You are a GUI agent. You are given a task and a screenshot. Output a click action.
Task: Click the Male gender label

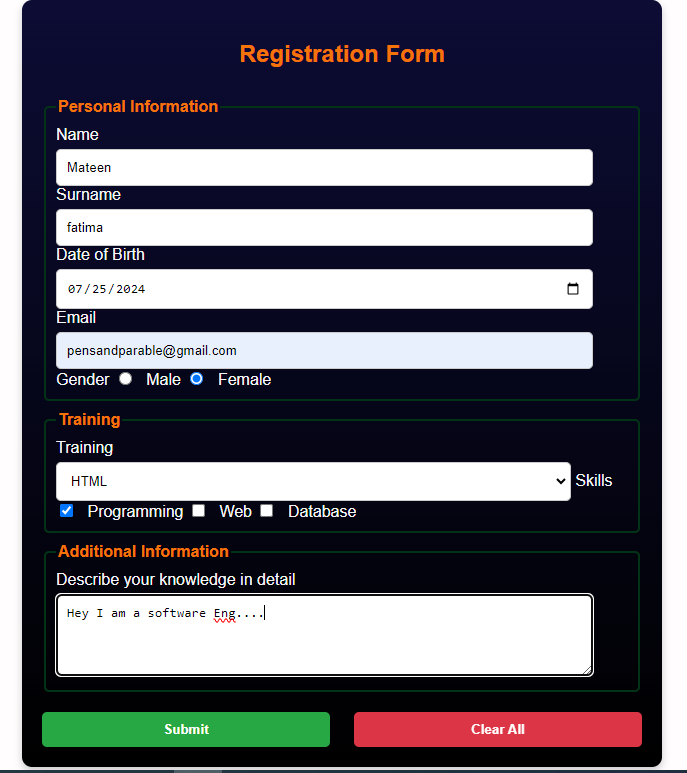pyautogui.click(x=163, y=380)
